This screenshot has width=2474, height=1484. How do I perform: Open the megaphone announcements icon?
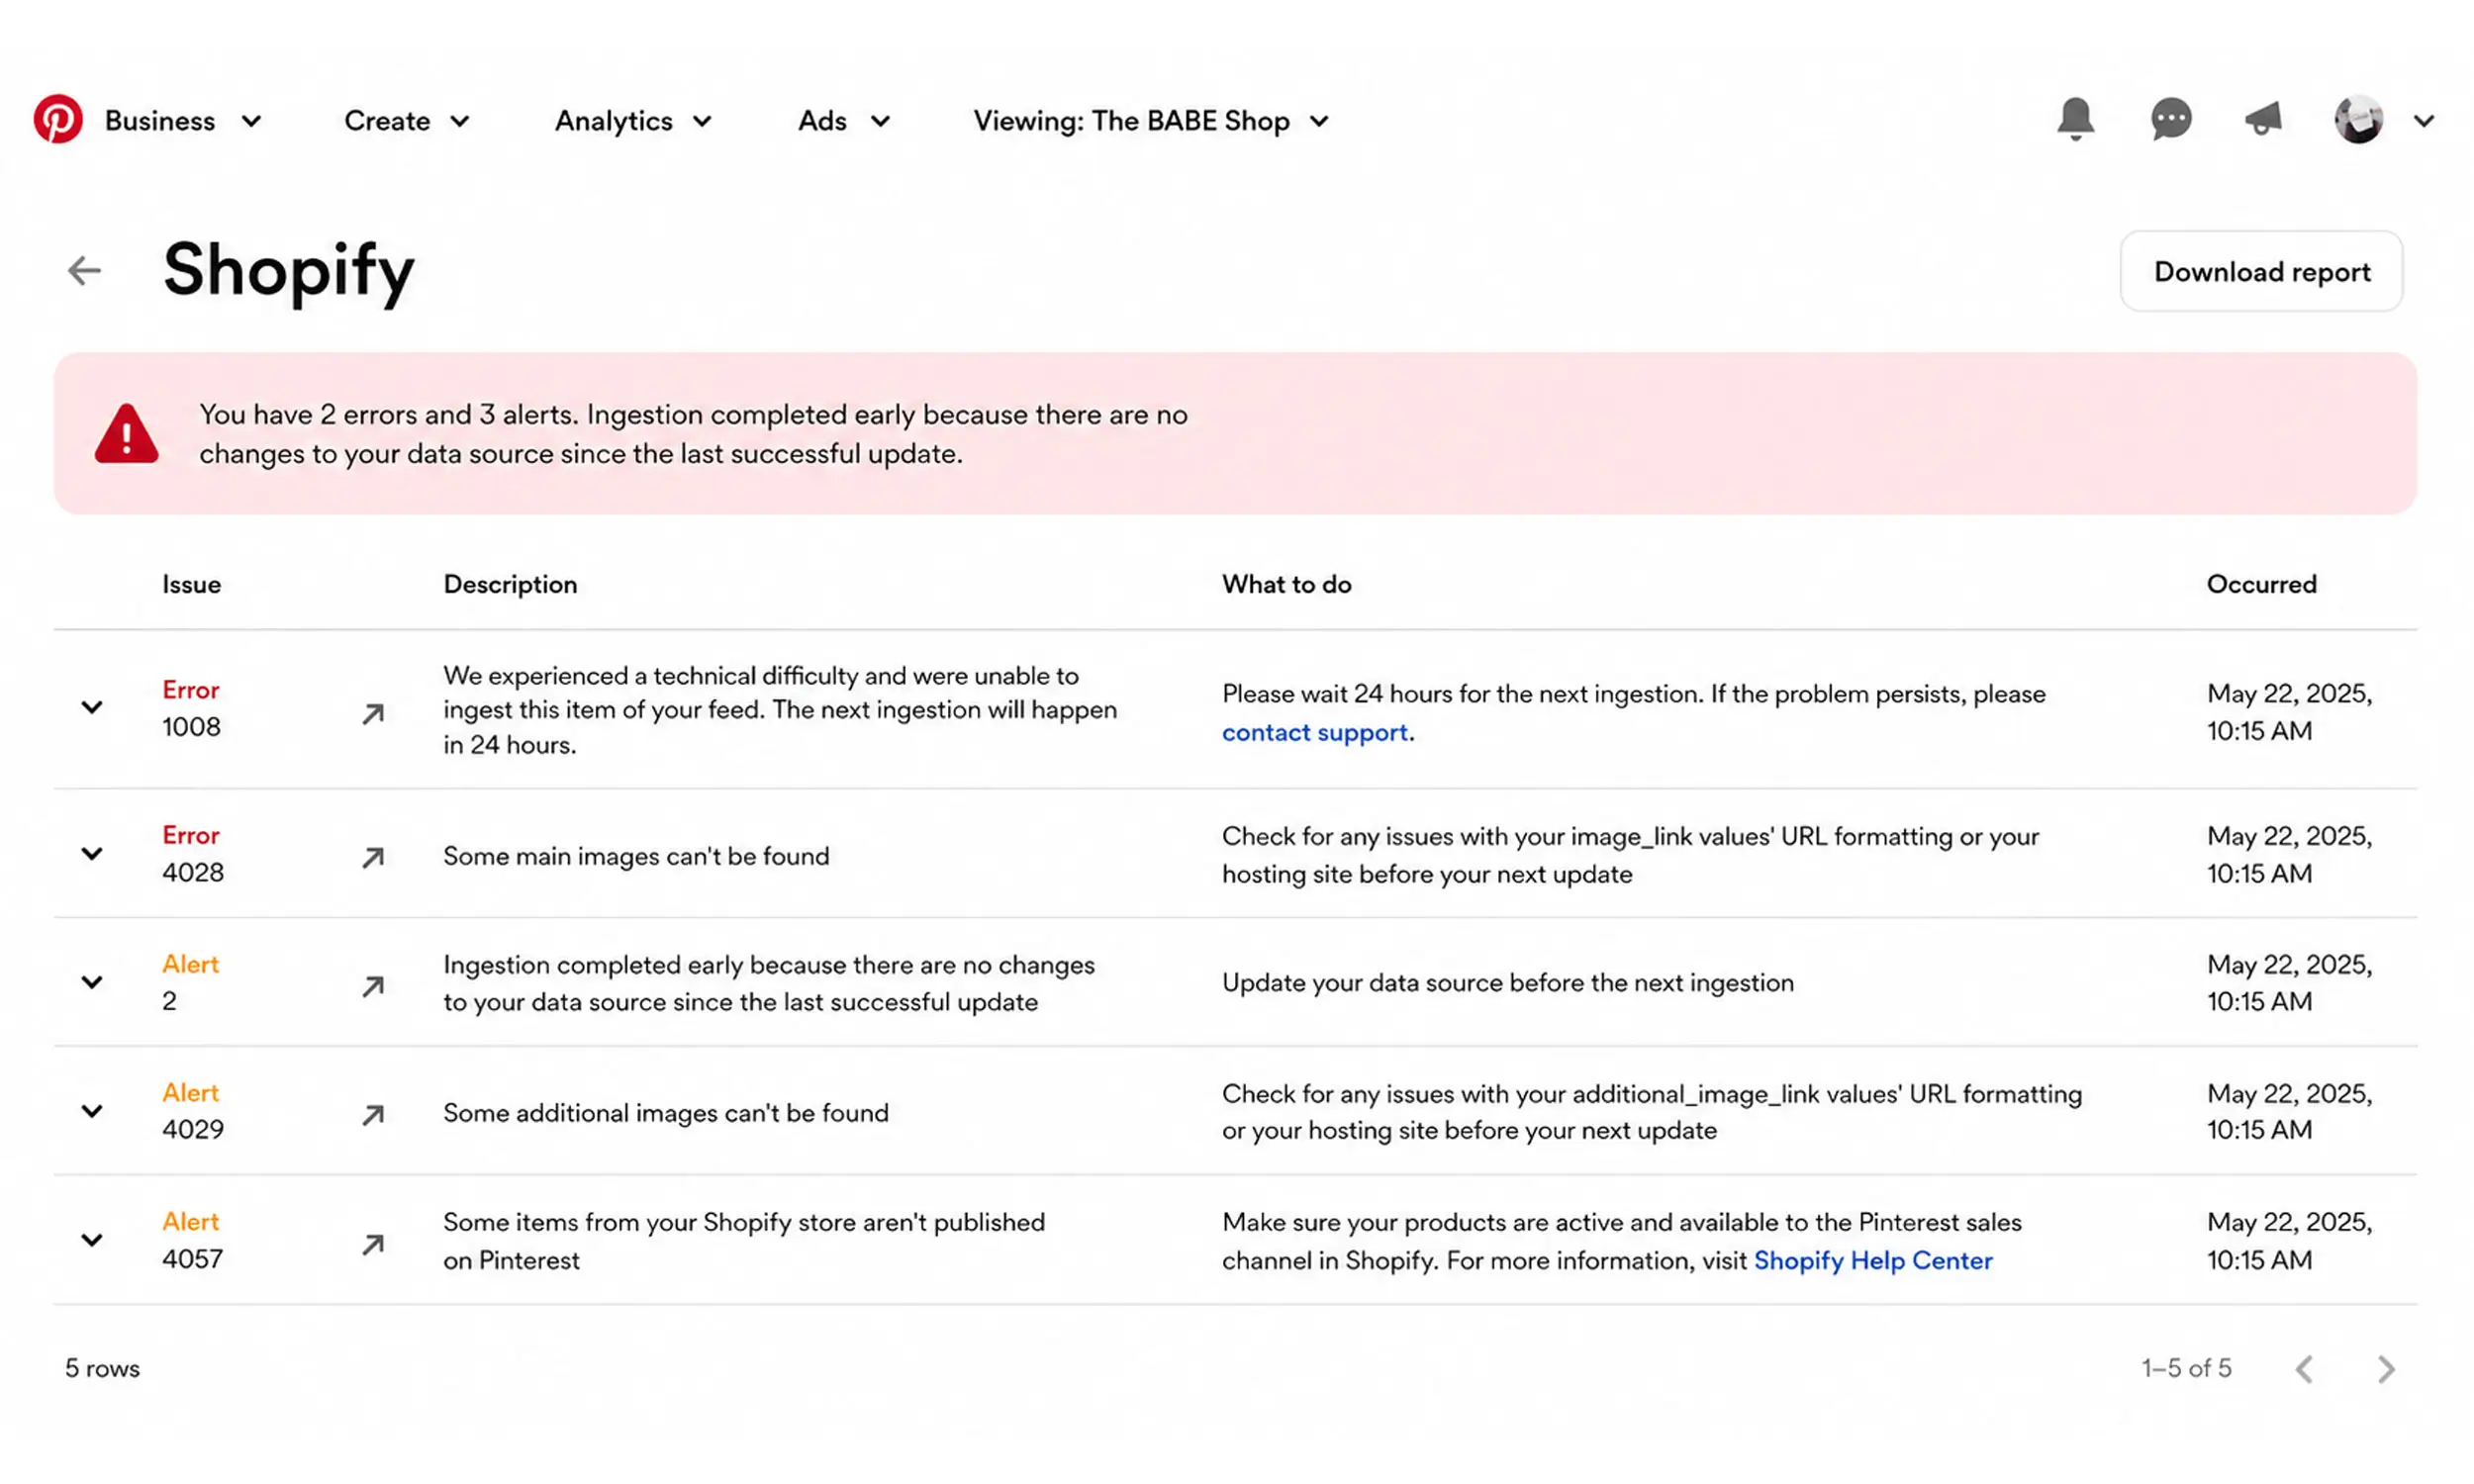click(x=2263, y=120)
